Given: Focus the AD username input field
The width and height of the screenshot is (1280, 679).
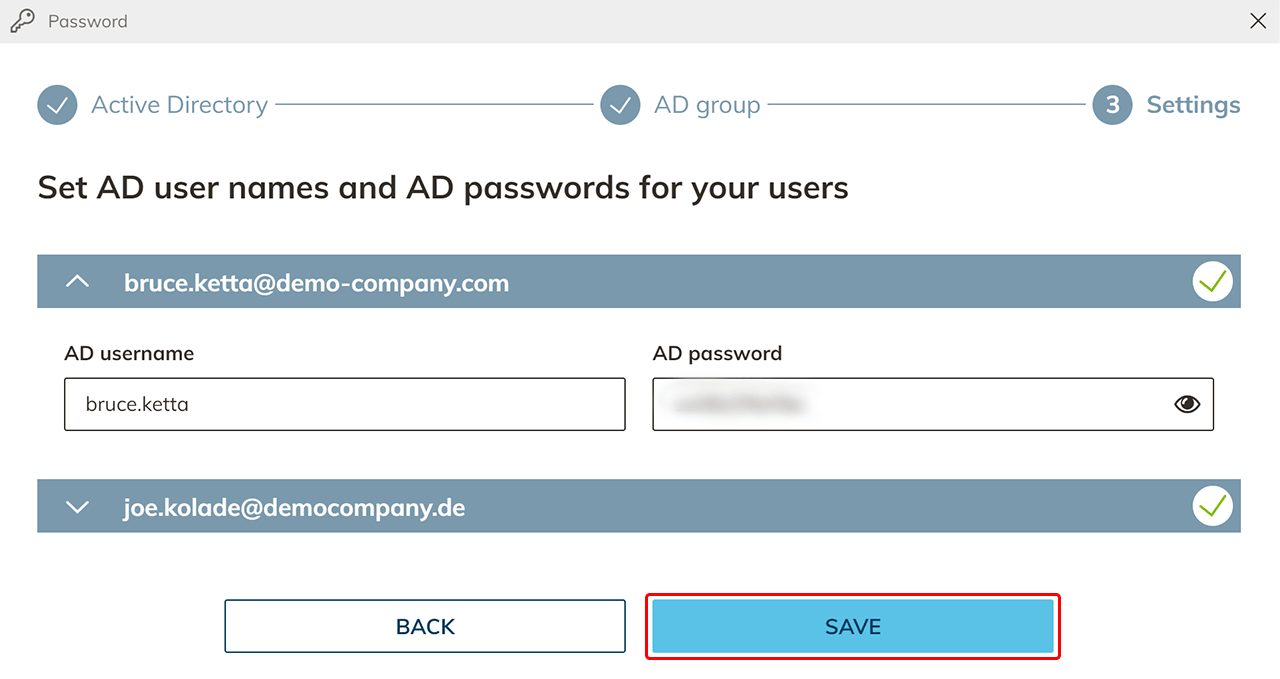Looking at the screenshot, I should (x=344, y=404).
